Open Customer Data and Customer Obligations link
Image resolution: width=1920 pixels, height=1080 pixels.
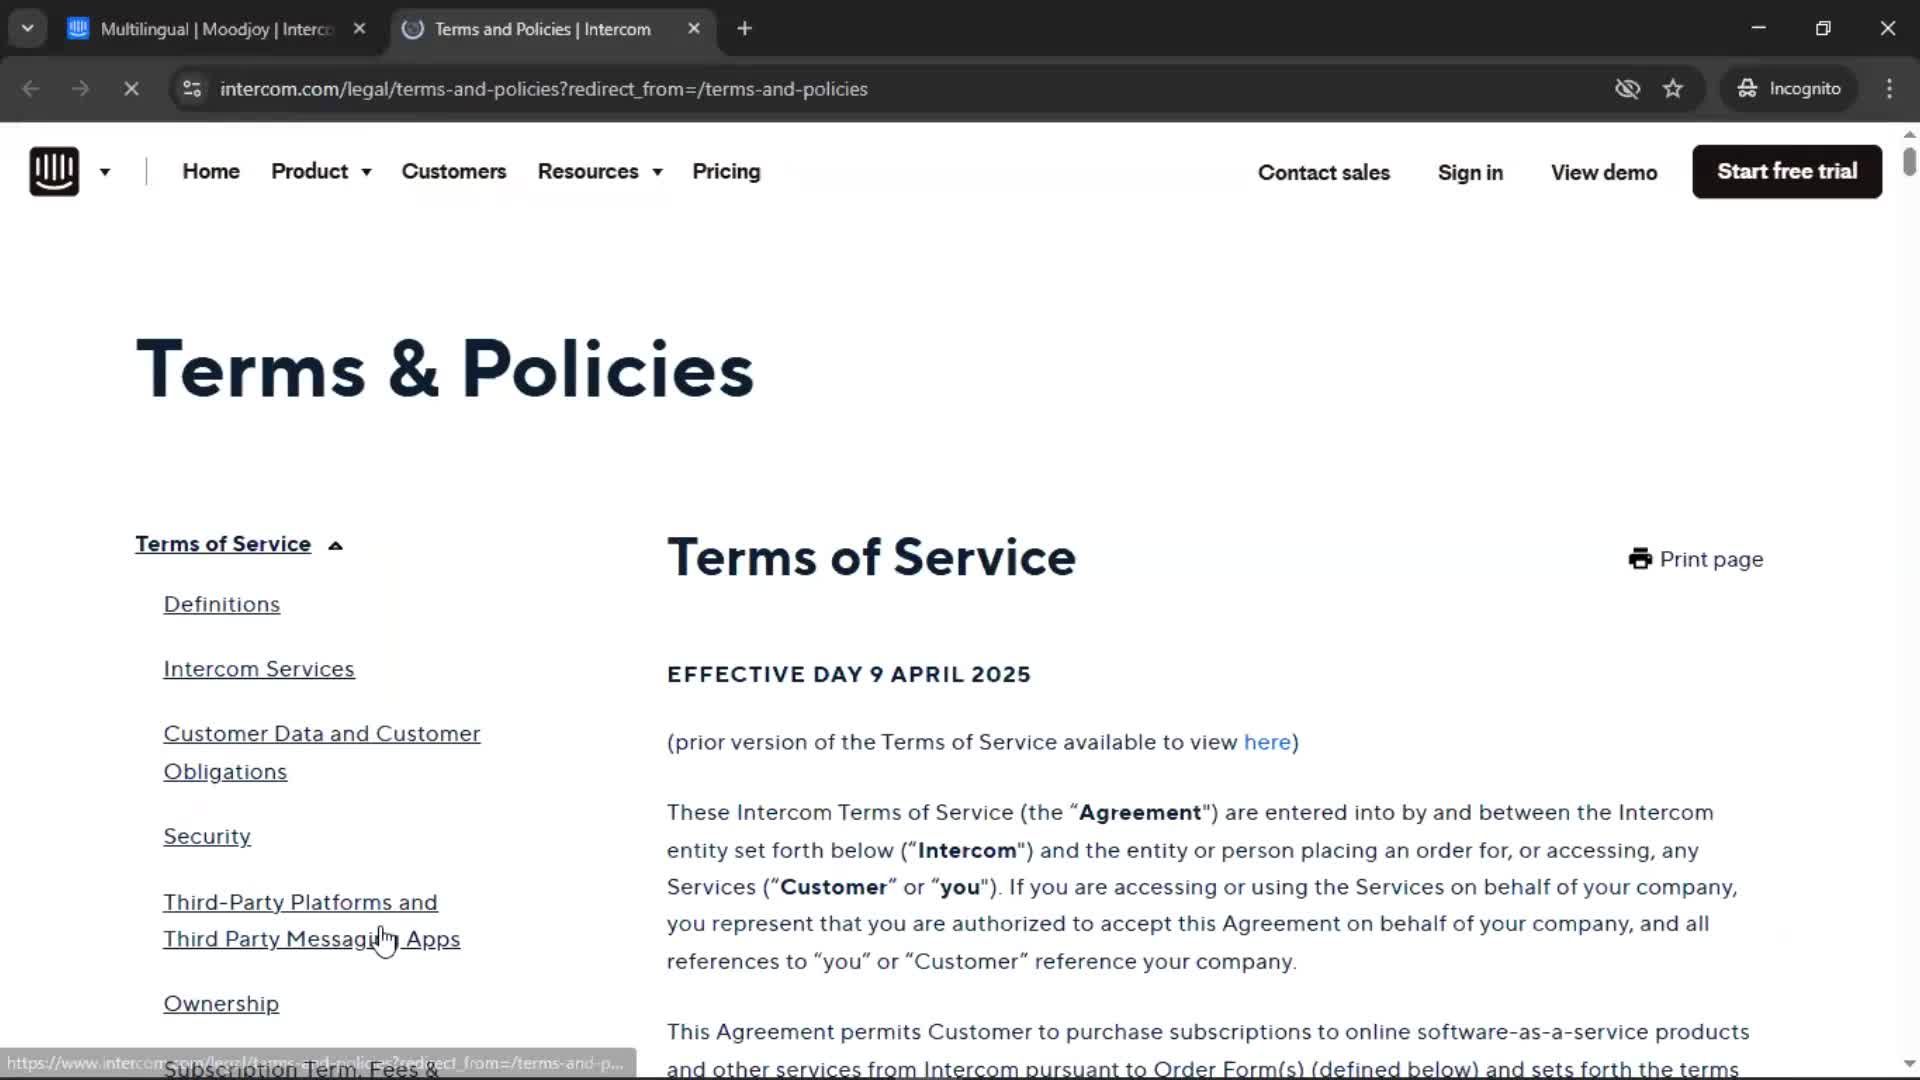pyautogui.click(x=322, y=752)
